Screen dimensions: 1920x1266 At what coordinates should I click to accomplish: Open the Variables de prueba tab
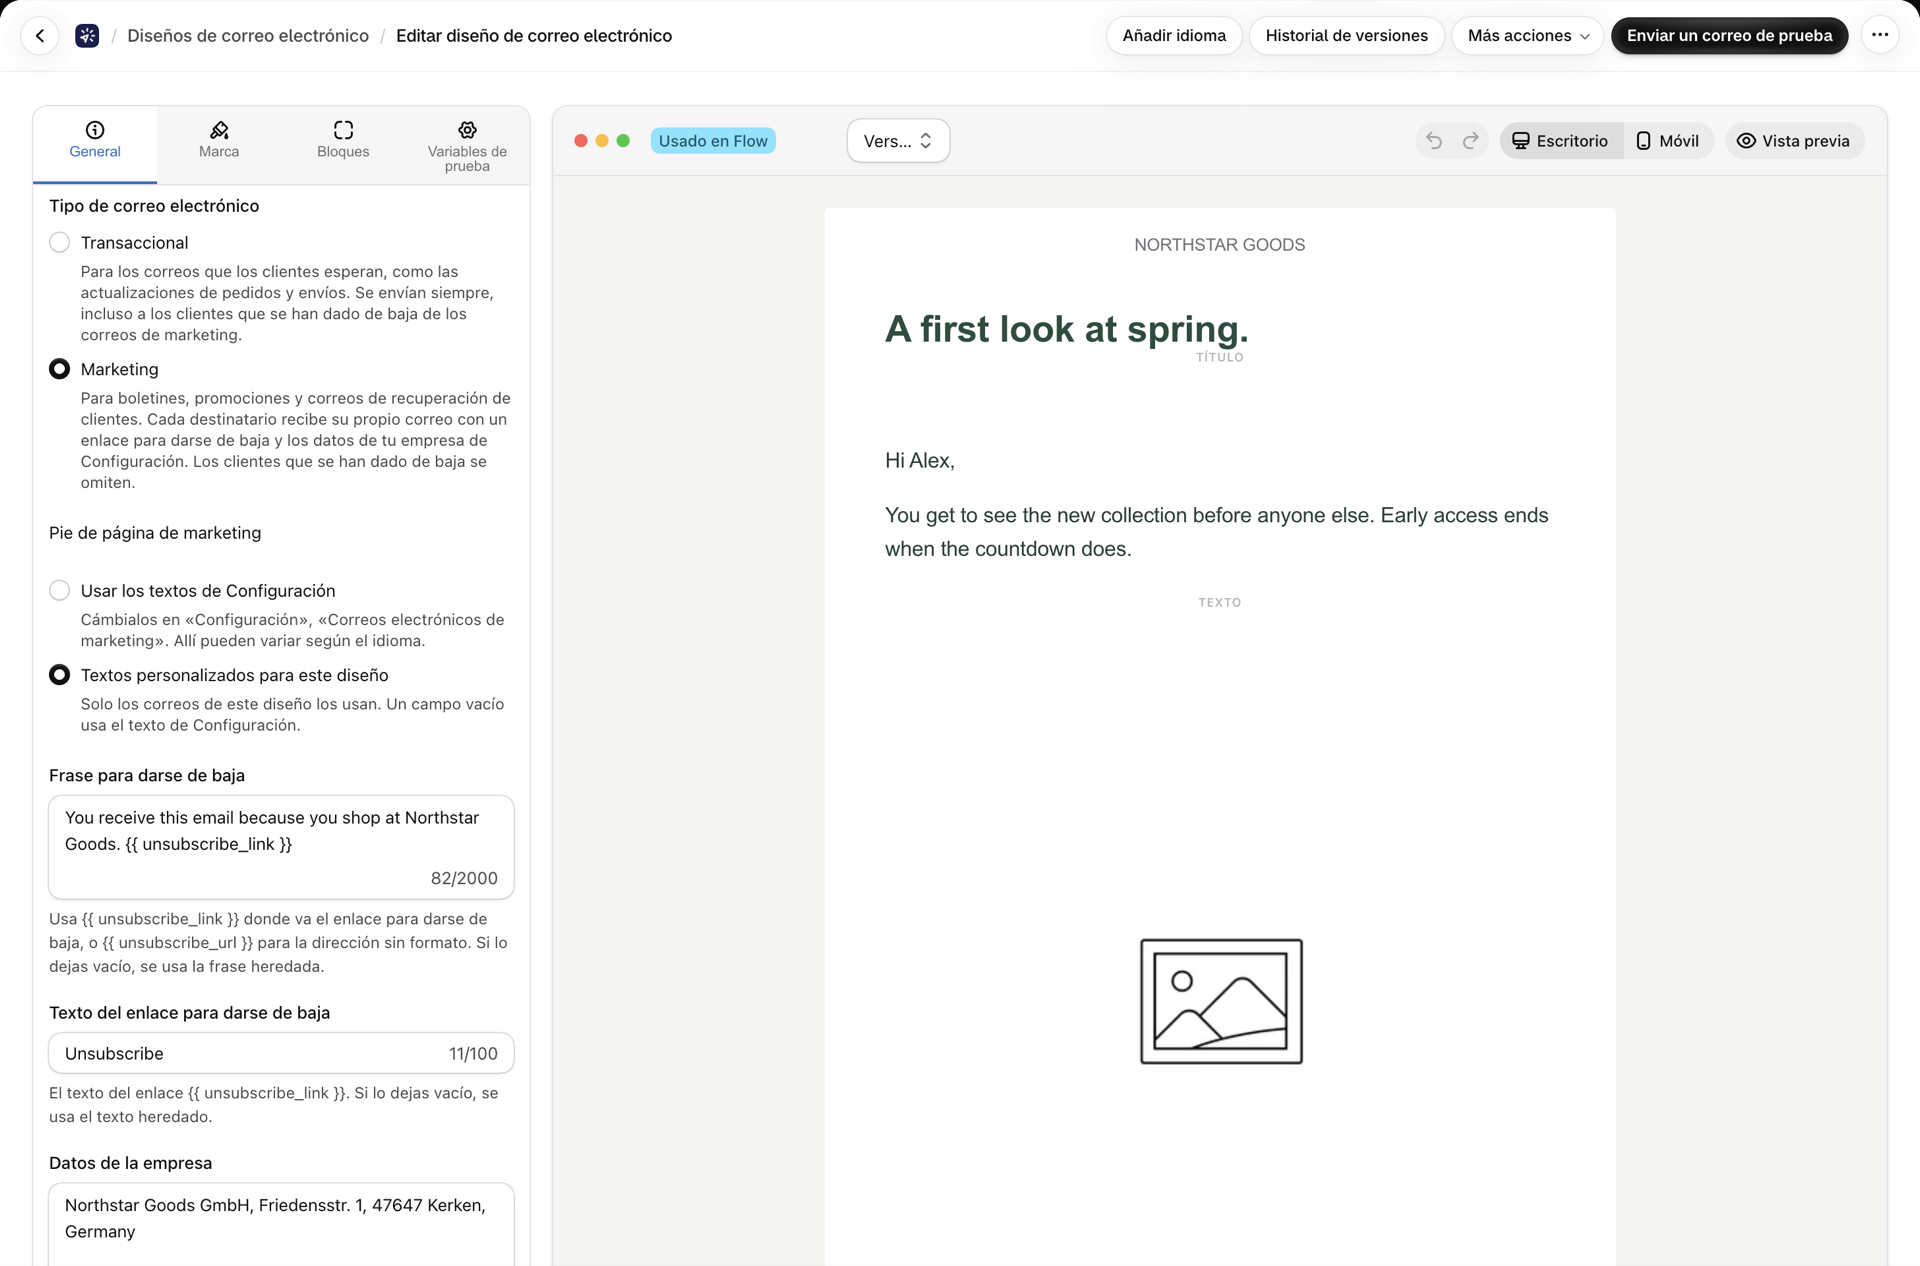(x=467, y=146)
